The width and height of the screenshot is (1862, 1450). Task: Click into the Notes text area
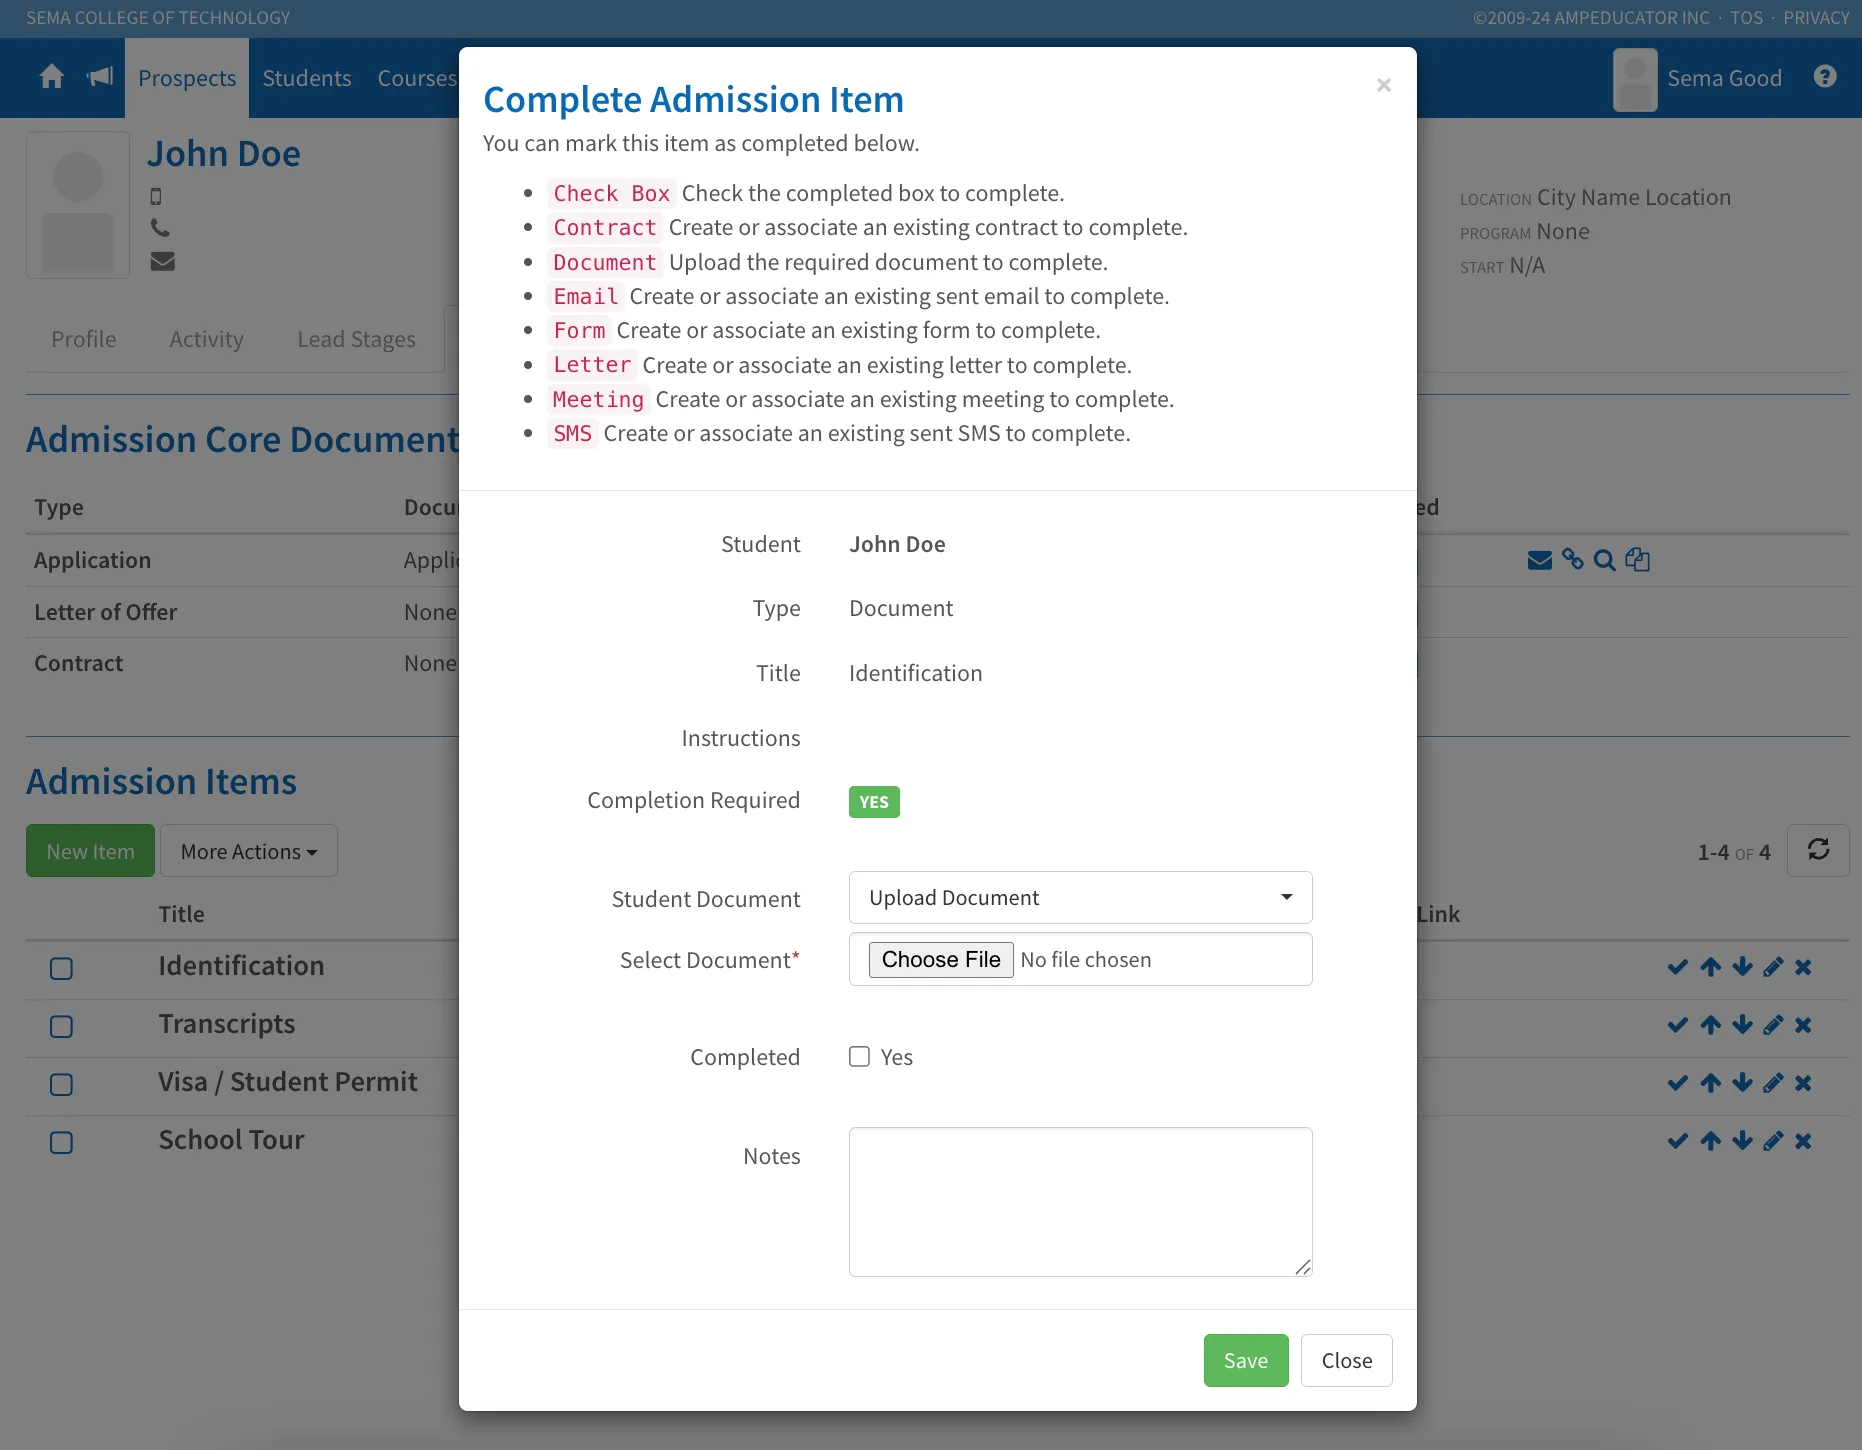click(1080, 1201)
